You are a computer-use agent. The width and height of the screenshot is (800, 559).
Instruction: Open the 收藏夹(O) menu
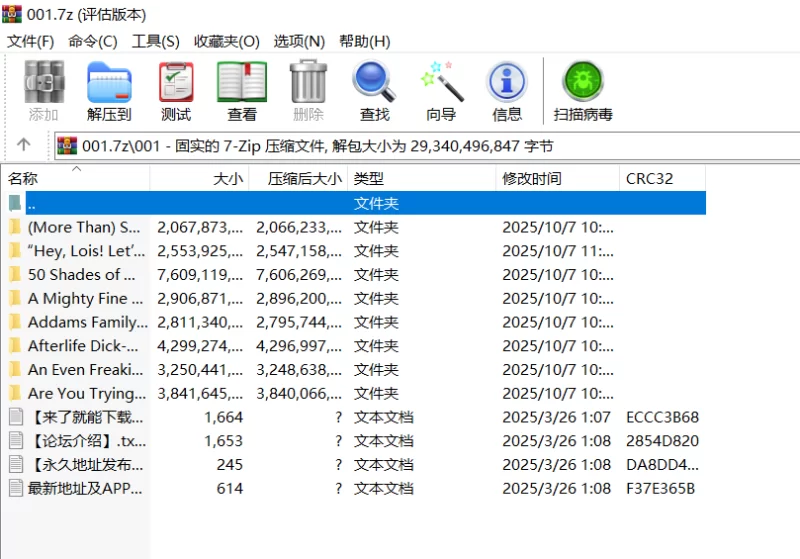click(x=227, y=41)
